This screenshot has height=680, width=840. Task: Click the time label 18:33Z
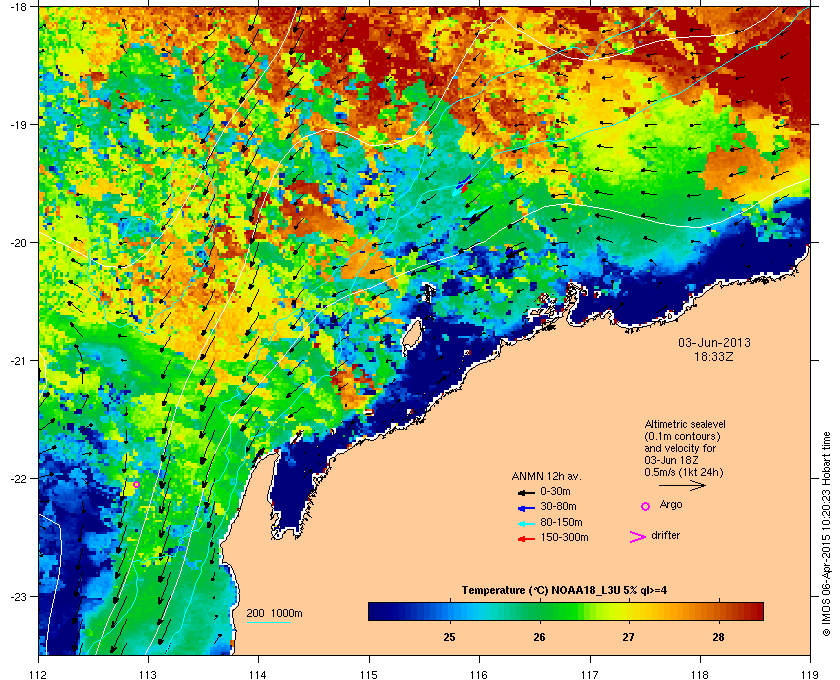714,356
